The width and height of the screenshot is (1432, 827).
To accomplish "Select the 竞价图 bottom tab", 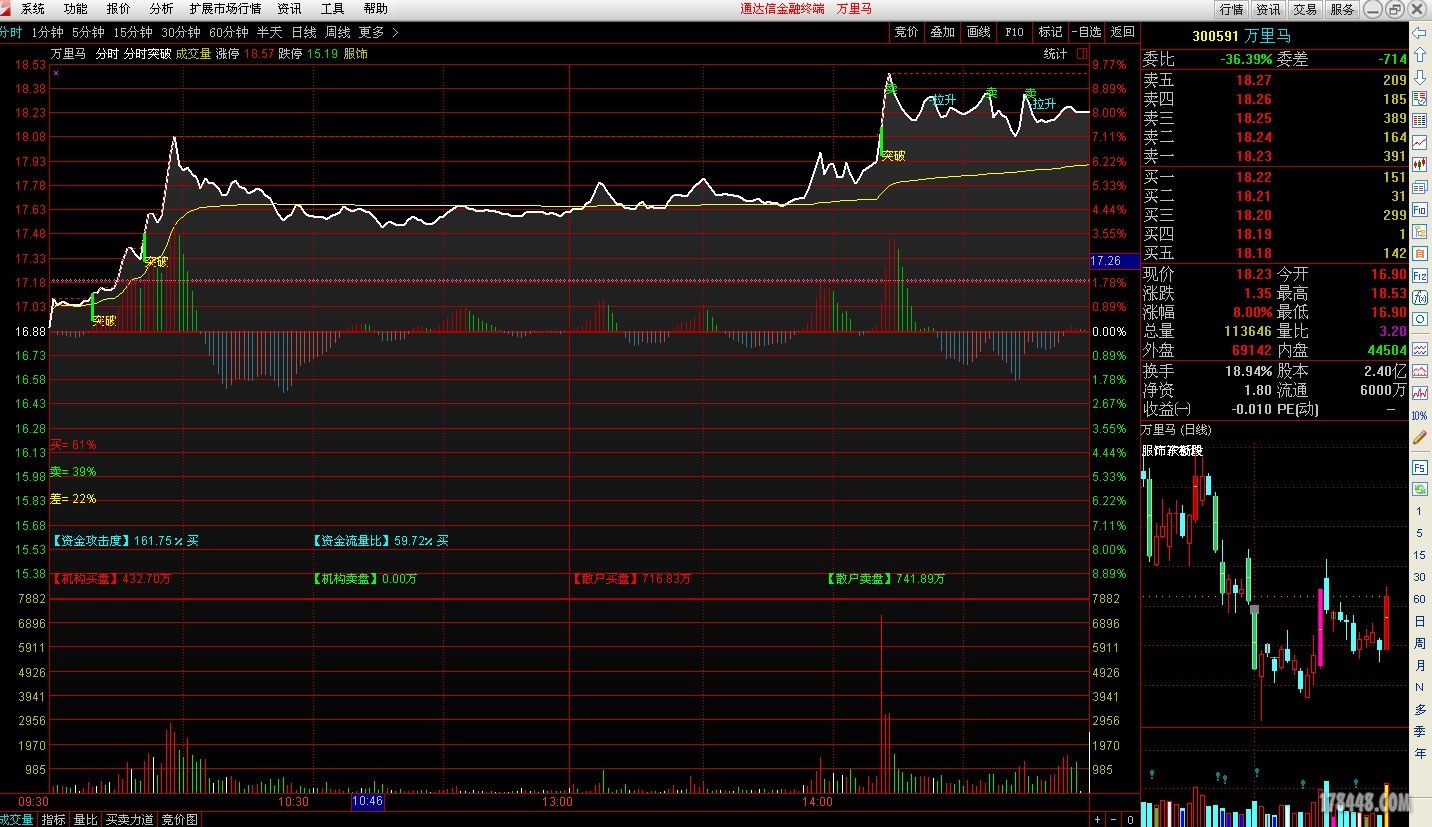I will (180, 820).
